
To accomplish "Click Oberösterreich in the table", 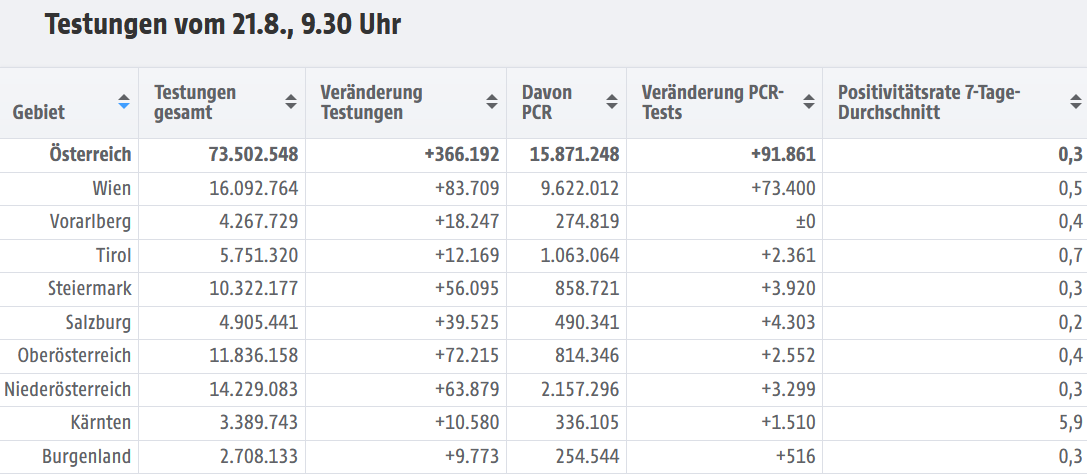I will [x=74, y=356].
